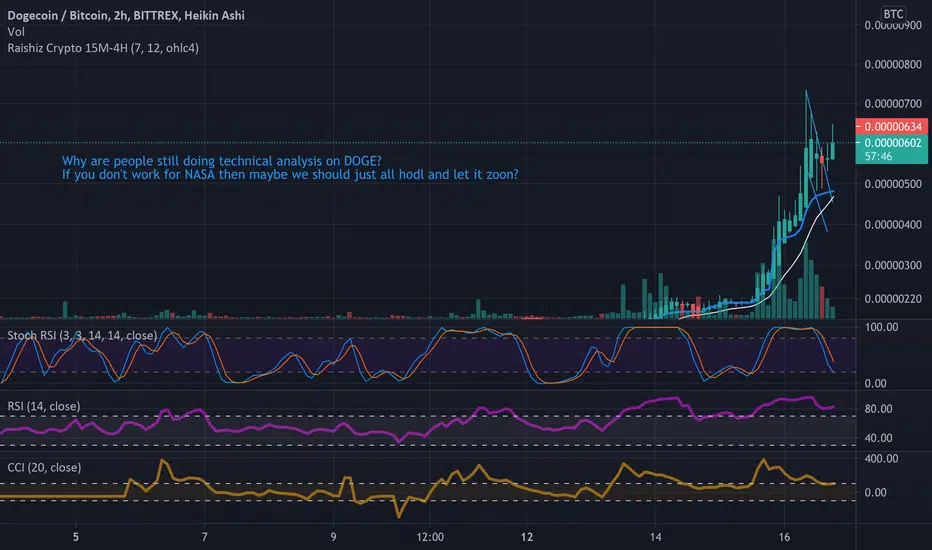
Task: Click RSI scale value 80.00
Action: pos(879,409)
